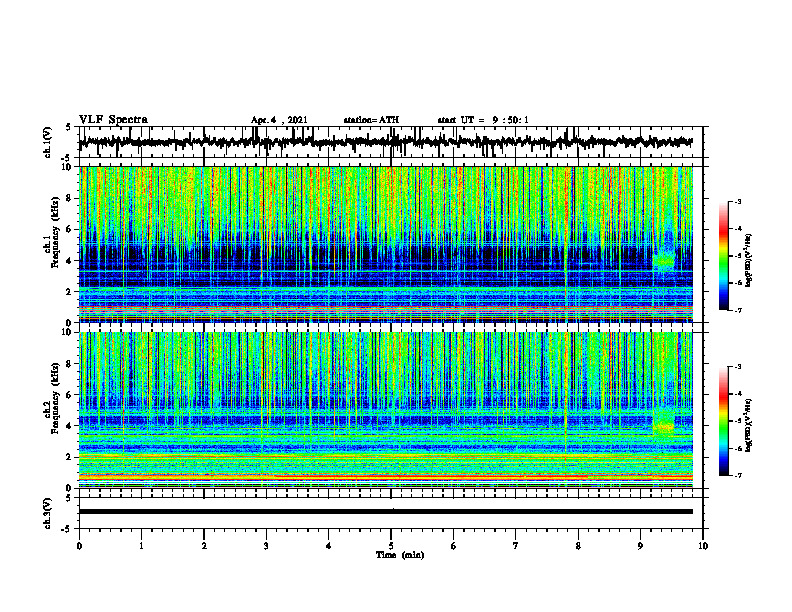Click the time axis tick label "8"
The width and height of the screenshot is (792, 612).
click(578, 546)
